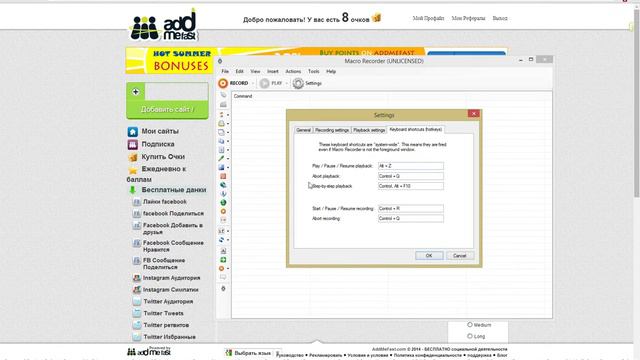640x360 pixels.
Task: Switch to the General tab in Settings
Action: [303, 130]
